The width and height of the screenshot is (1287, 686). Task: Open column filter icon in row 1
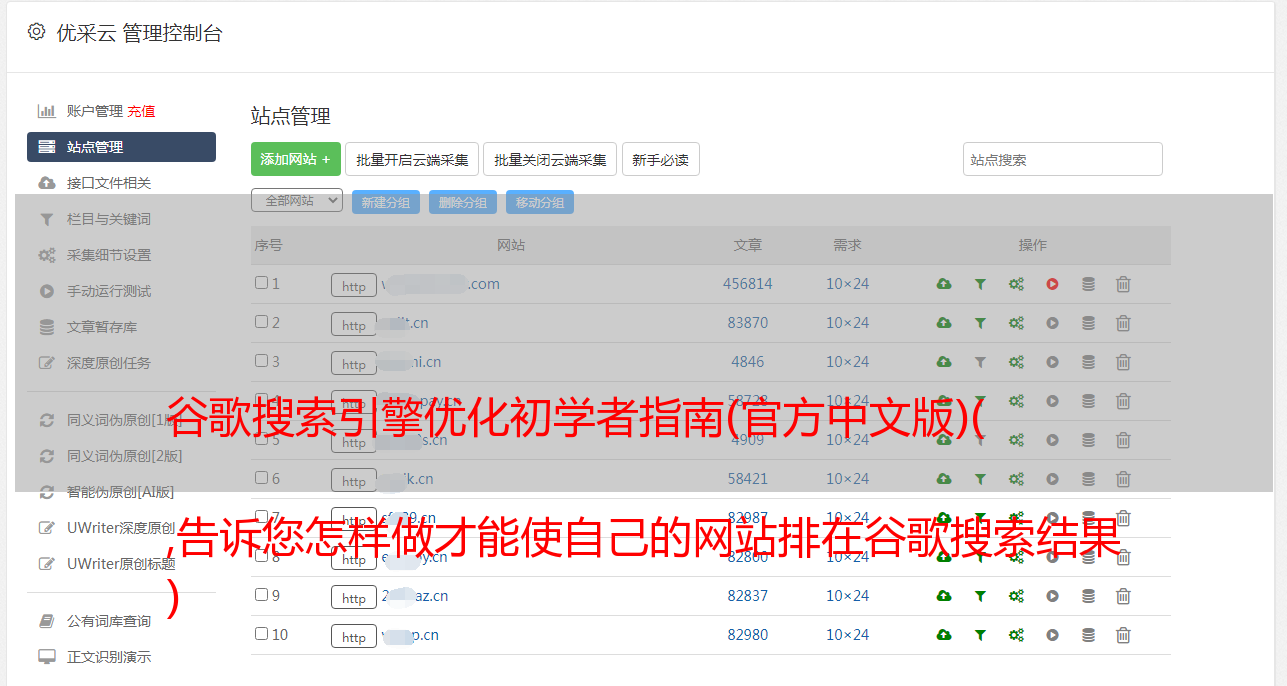coord(980,284)
